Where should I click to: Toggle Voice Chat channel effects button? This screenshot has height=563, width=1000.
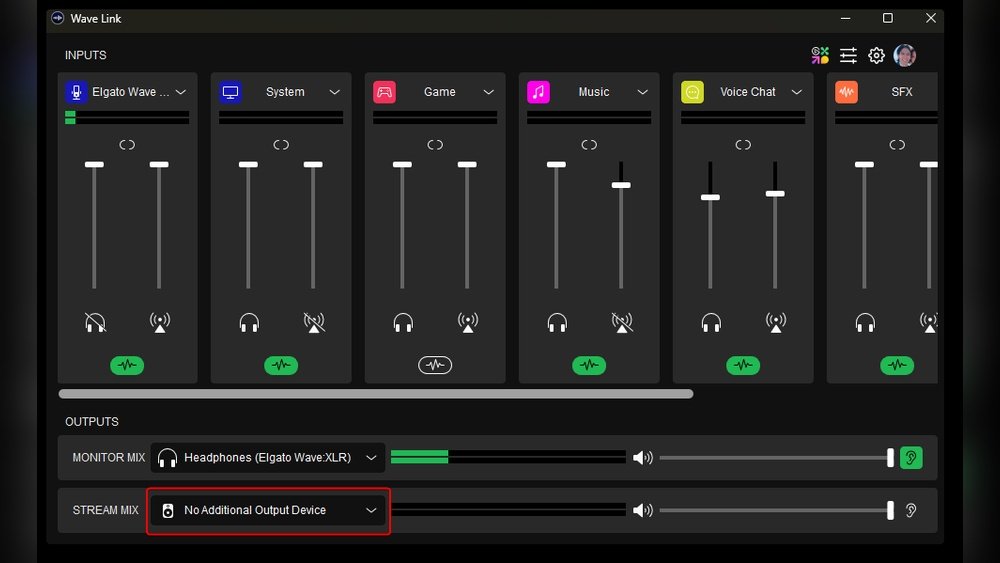coord(743,365)
